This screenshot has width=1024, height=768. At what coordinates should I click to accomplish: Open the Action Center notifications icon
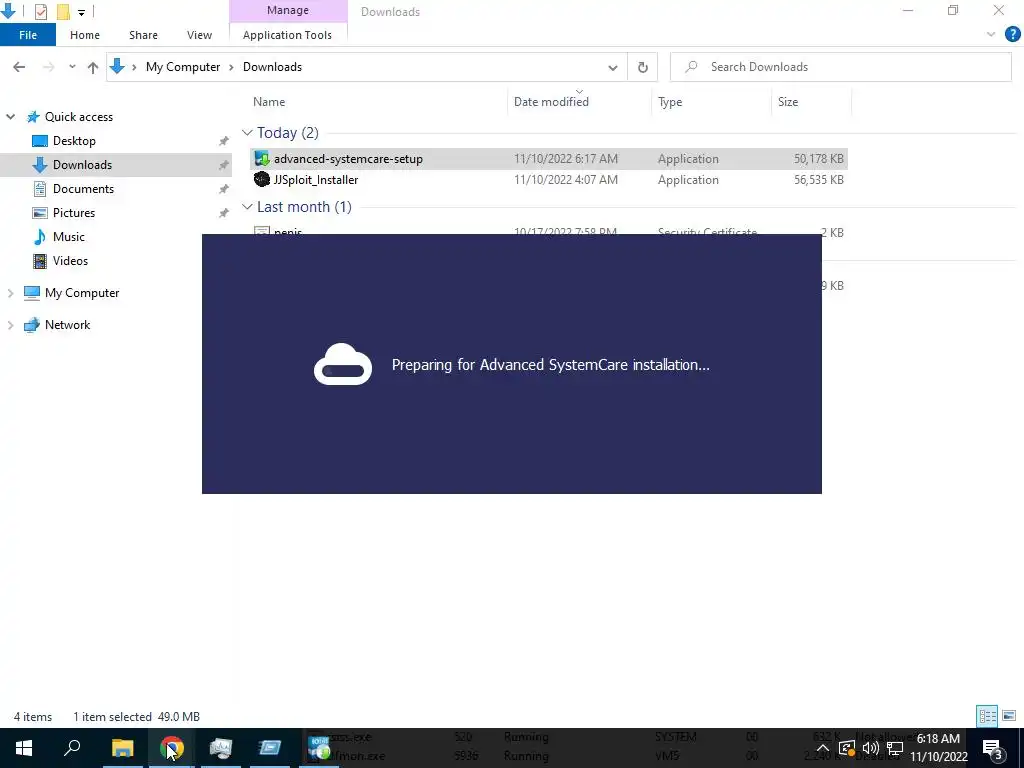(993, 748)
